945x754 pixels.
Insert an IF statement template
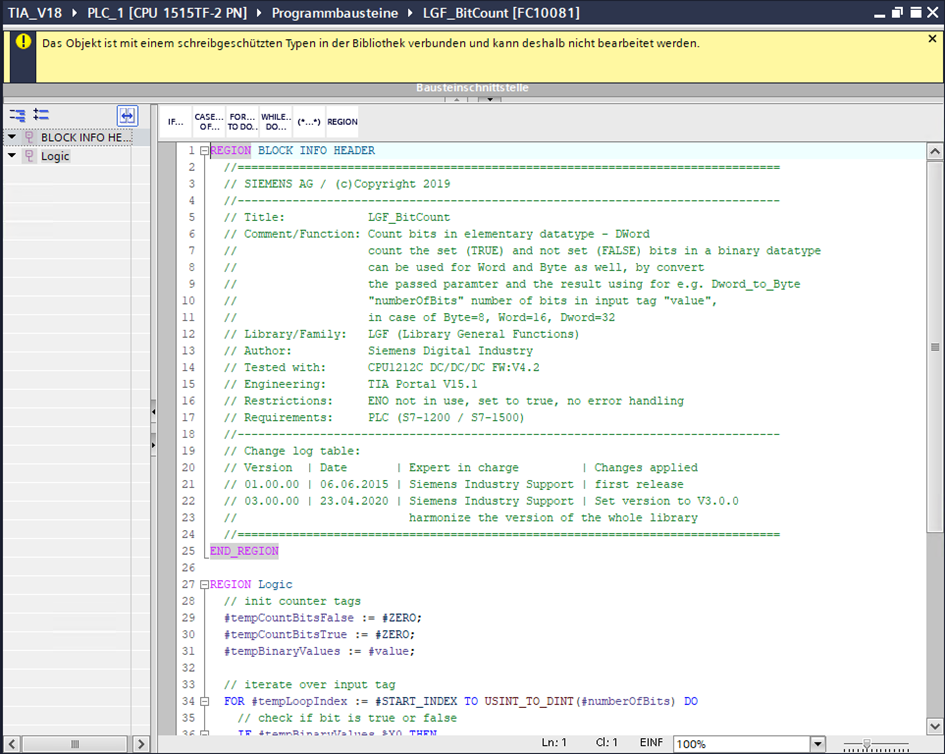pyautogui.click(x=176, y=122)
